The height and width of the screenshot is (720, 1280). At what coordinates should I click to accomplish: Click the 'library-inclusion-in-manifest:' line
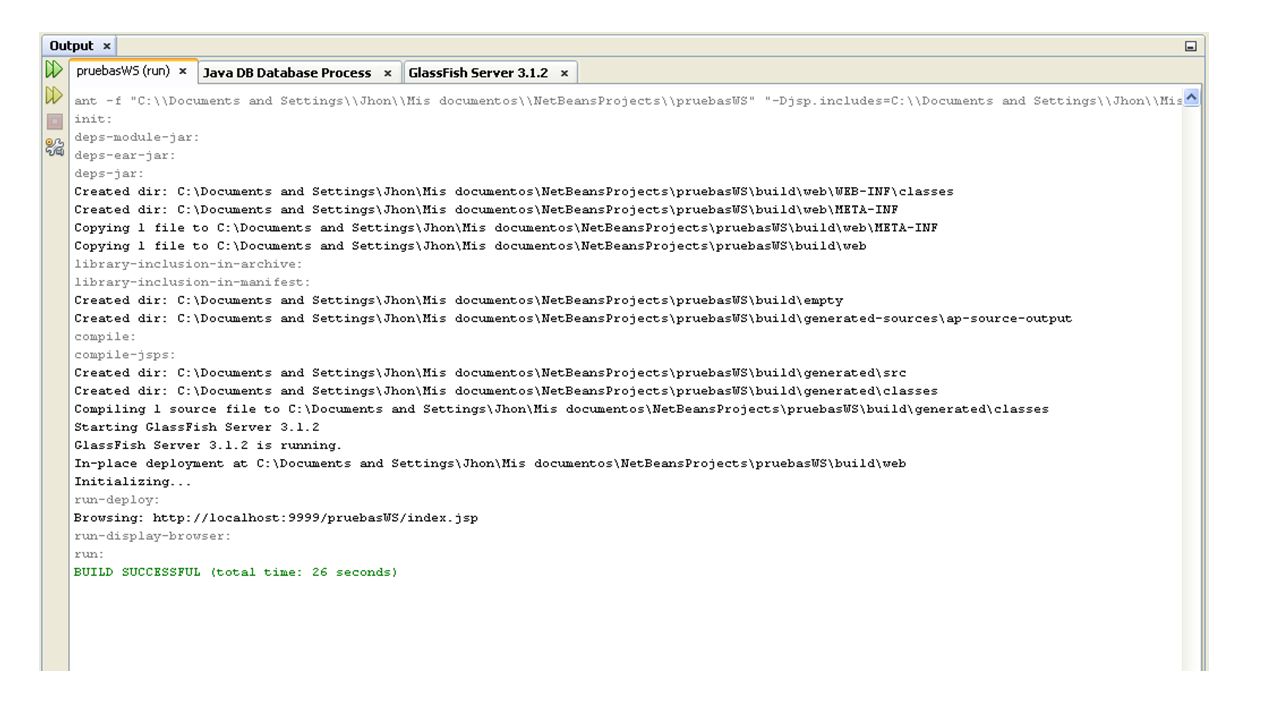(192, 282)
